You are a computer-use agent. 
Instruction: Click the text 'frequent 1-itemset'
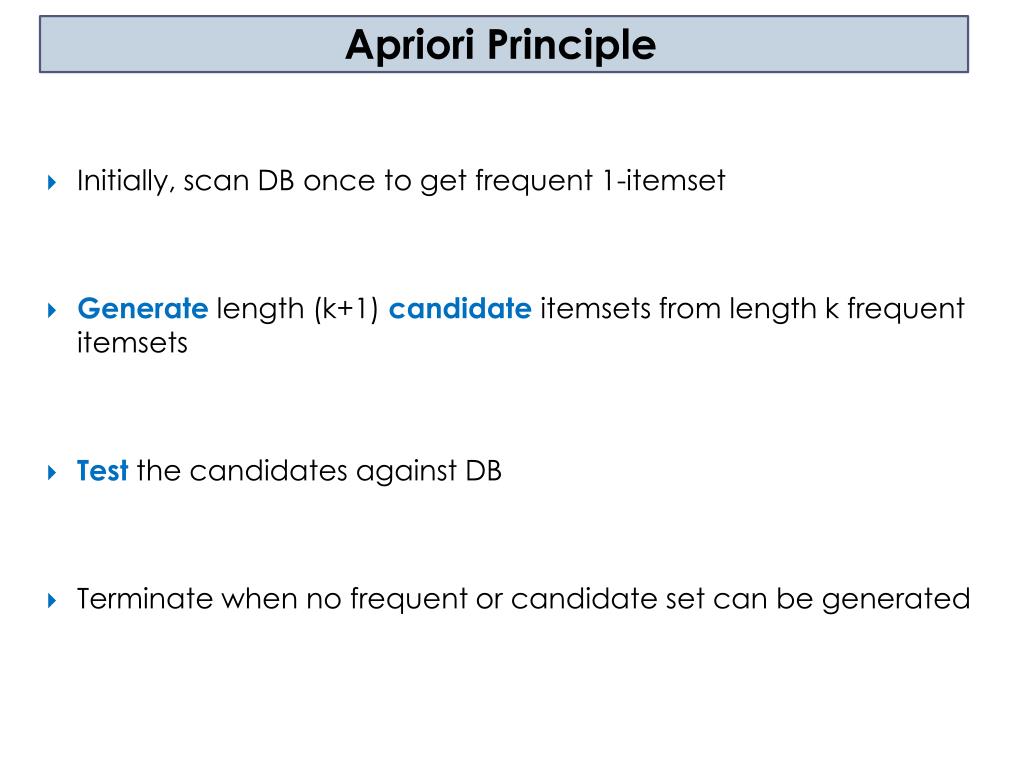coord(600,182)
